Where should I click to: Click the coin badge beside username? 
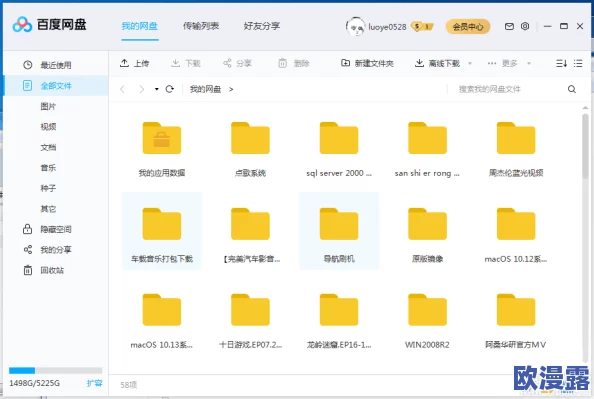click(422, 27)
